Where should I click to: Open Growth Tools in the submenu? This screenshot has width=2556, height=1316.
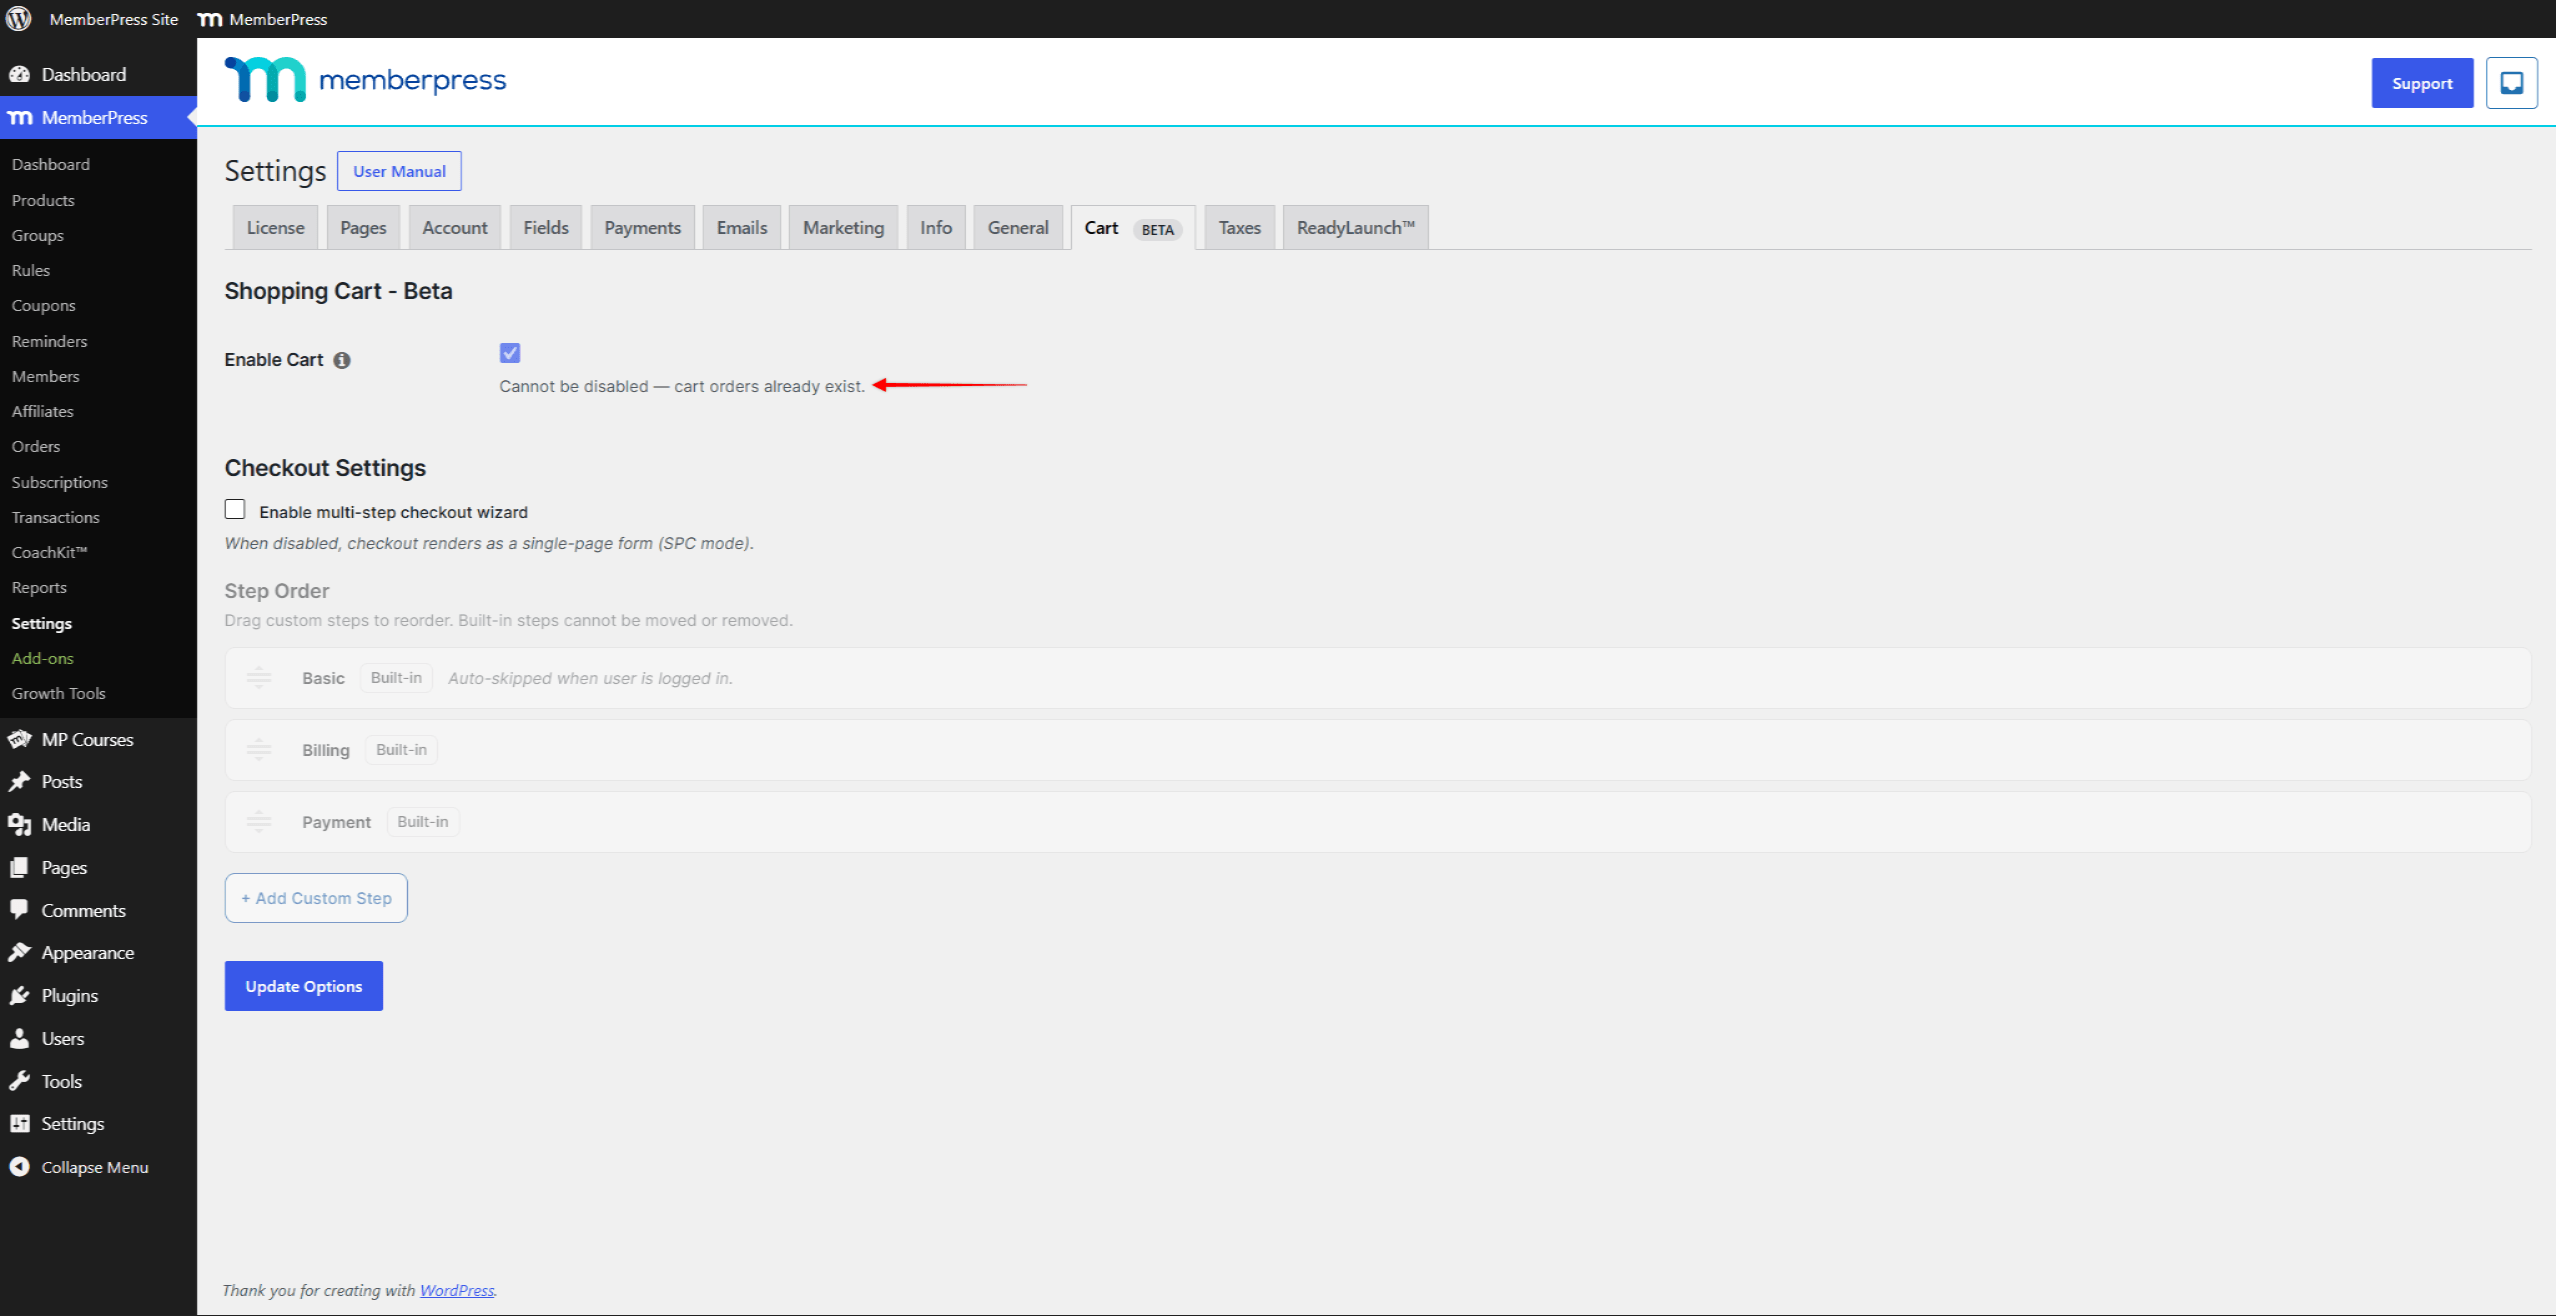[x=59, y=693]
